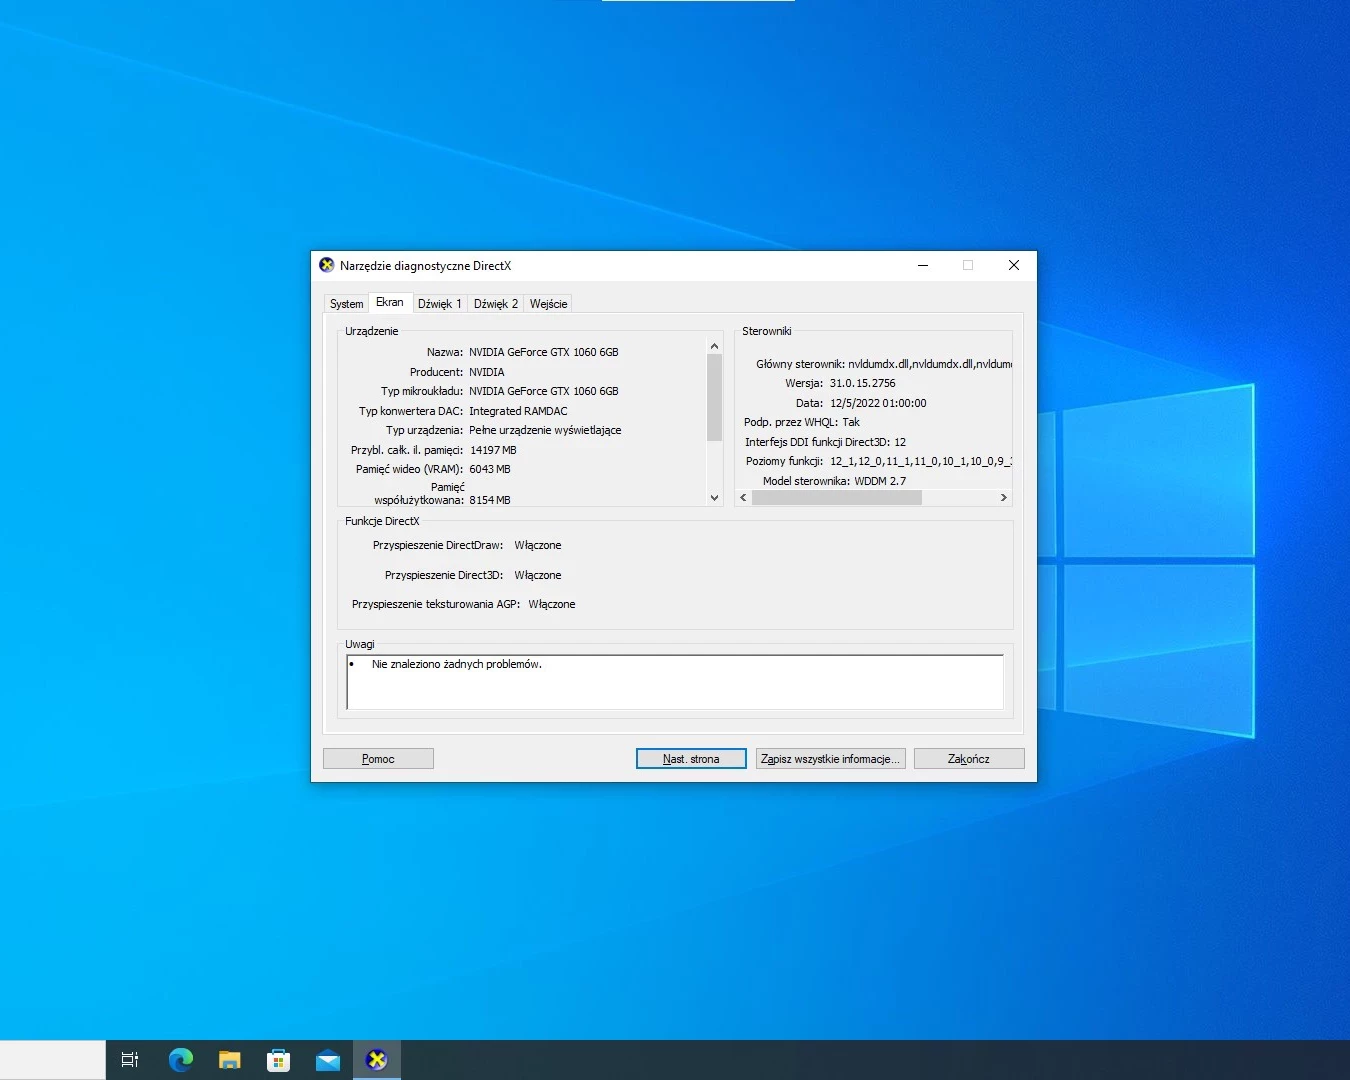Click the device list scroll-down arrow
Viewport: 1350px width, 1080px height.
pyautogui.click(x=714, y=497)
